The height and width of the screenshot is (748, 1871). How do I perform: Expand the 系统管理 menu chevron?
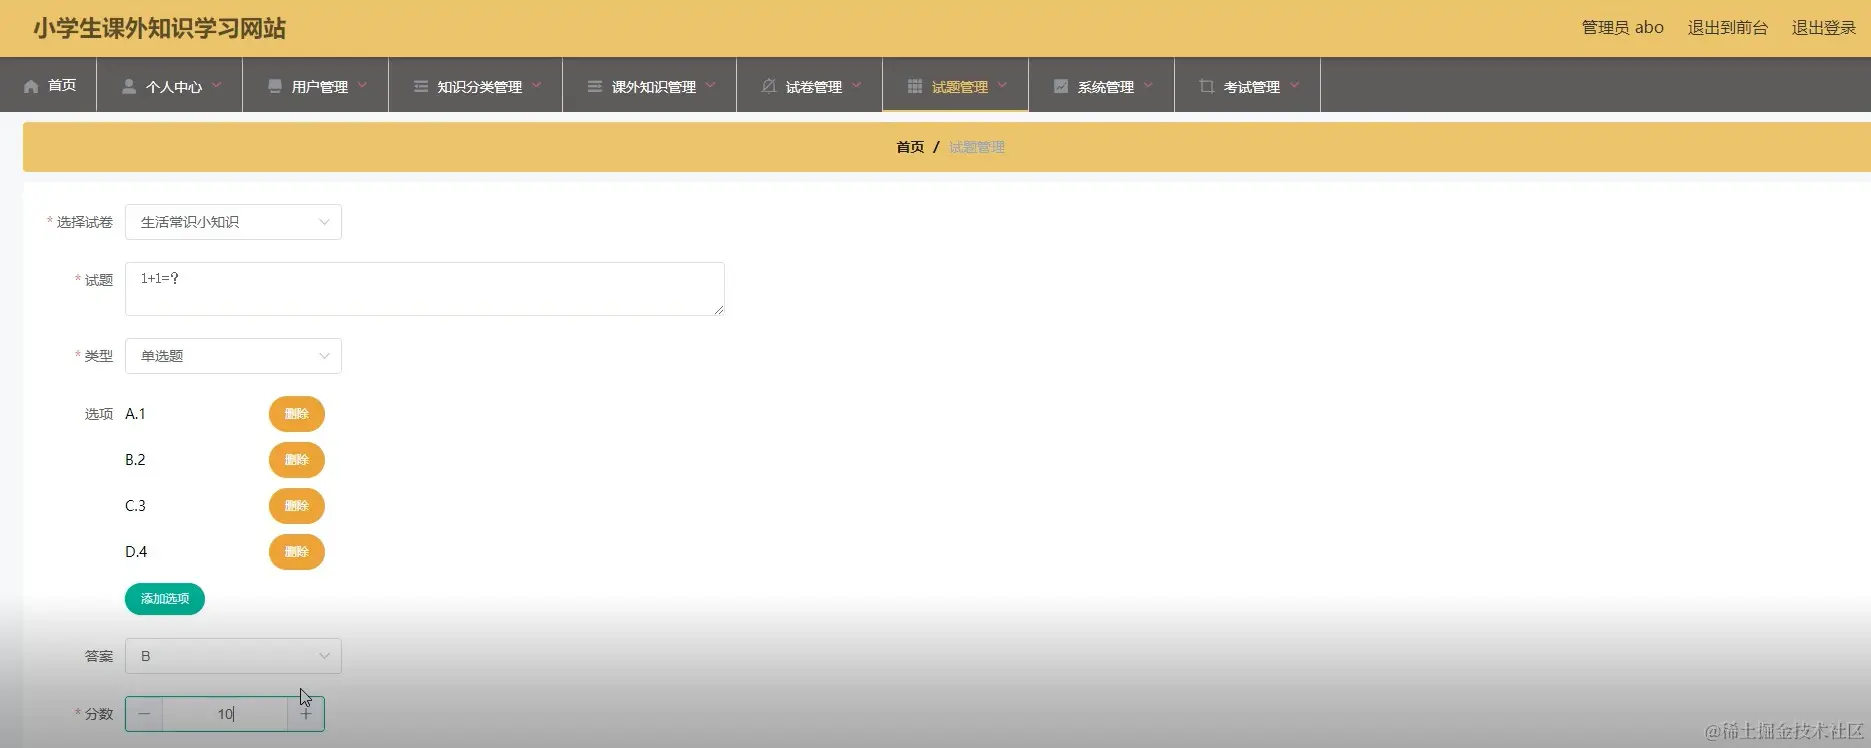click(x=1148, y=85)
